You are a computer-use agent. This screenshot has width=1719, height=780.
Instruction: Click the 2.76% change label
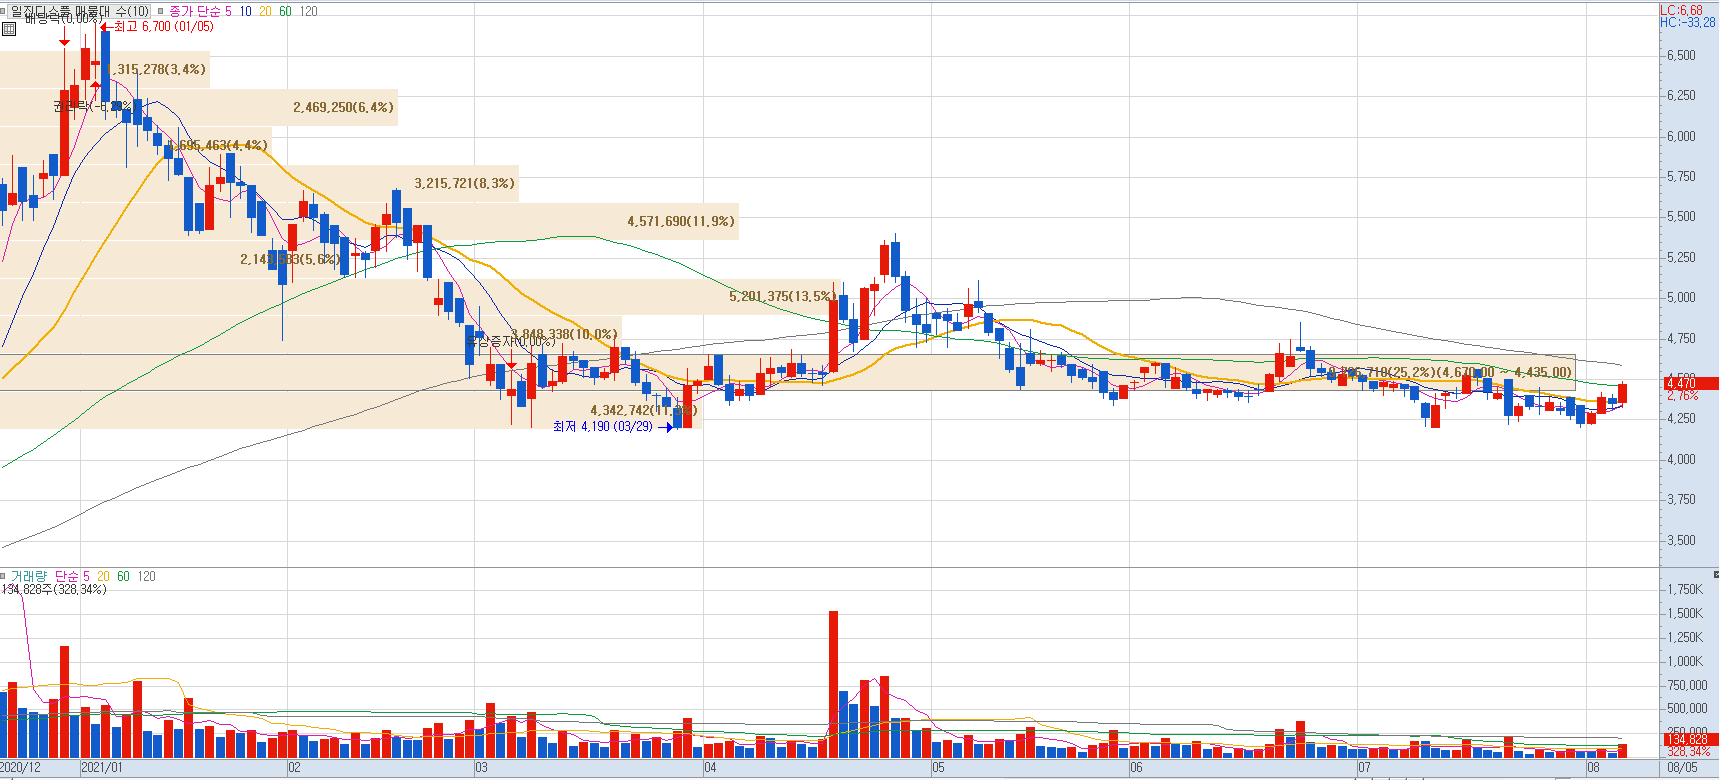[1683, 396]
